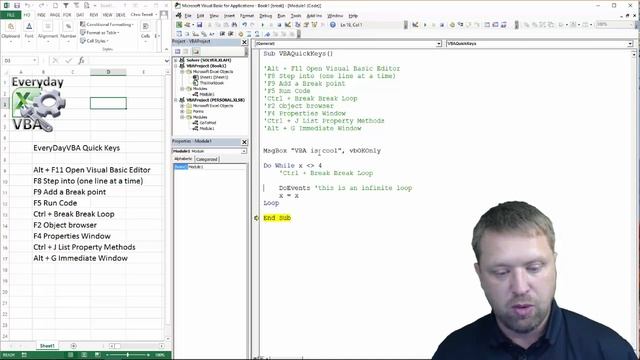Screen dimensions: 640x360
Task: Click the 'End Sub' highlighted code line
Action: point(277,218)
